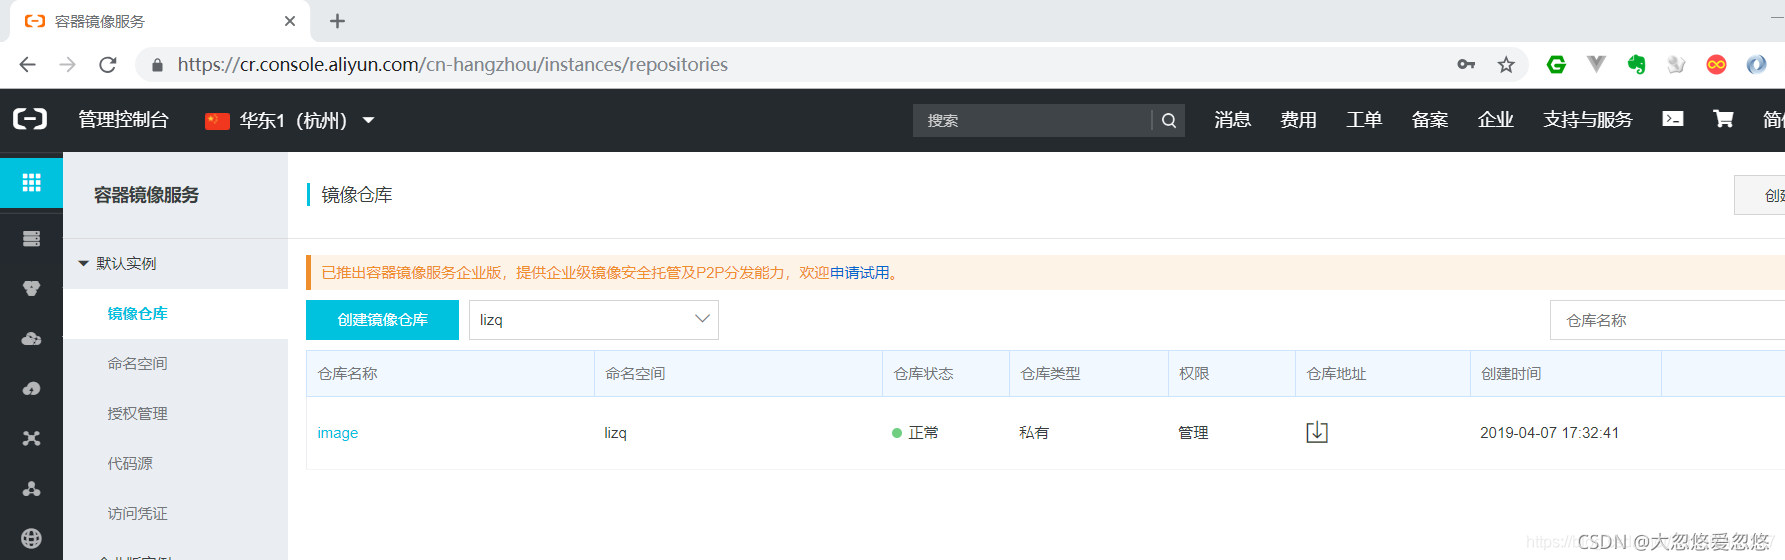The width and height of the screenshot is (1785, 560).
Task: Click the lizq namespace cell in table
Action: [x=615, y=433]
